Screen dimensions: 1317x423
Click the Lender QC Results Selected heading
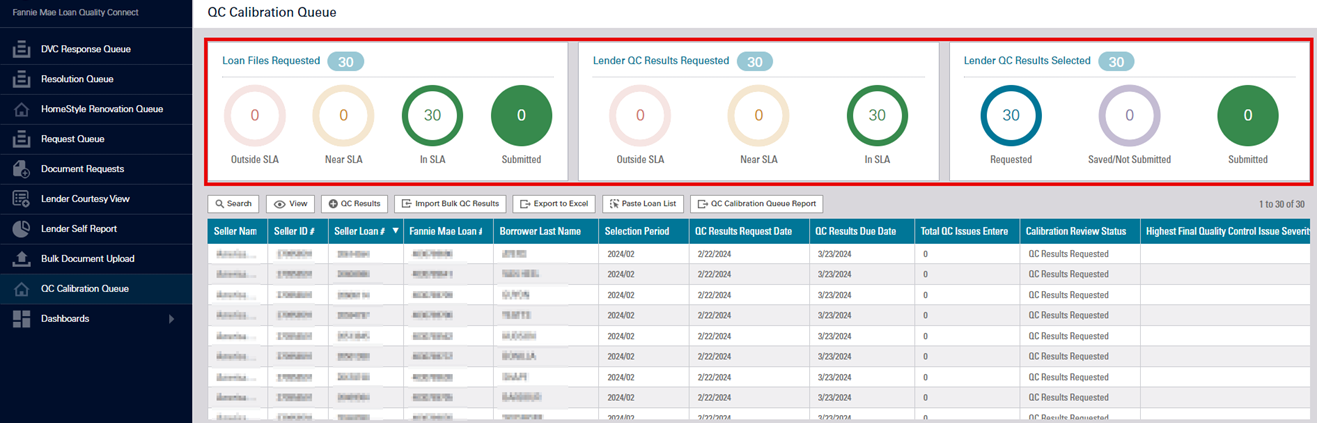[x=1027, y=61]
